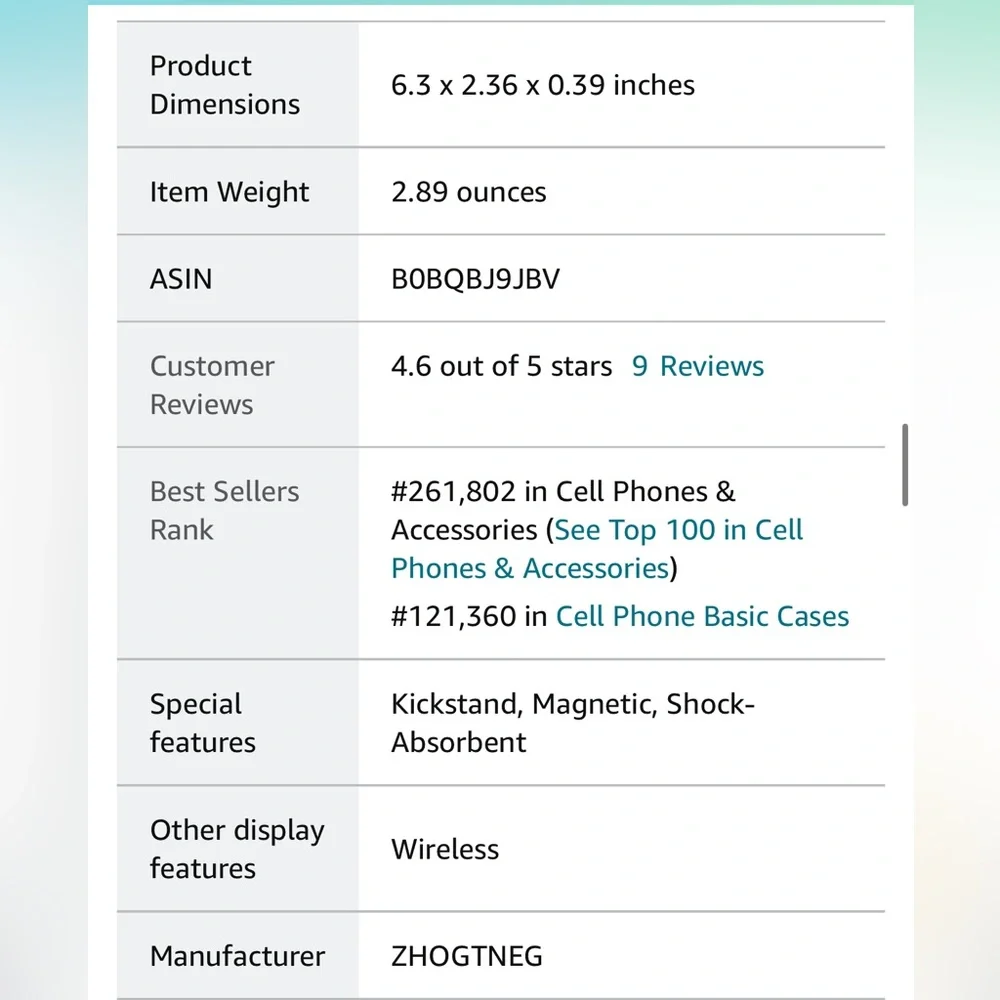
Task: Open the 9 Reviews link
Action: [698, 366]
